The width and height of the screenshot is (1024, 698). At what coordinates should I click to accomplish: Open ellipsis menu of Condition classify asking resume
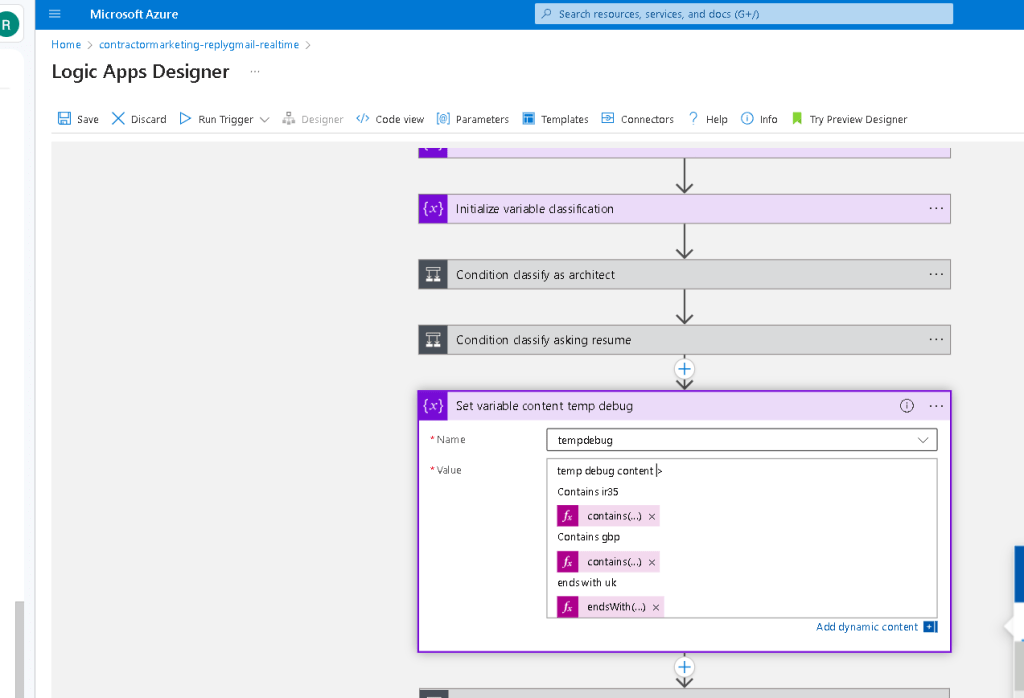coord(936,340)
